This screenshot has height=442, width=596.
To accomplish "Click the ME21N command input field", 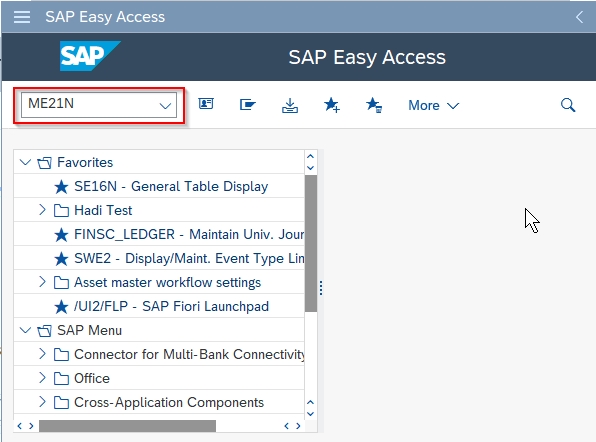I will [x=99, y=105].
